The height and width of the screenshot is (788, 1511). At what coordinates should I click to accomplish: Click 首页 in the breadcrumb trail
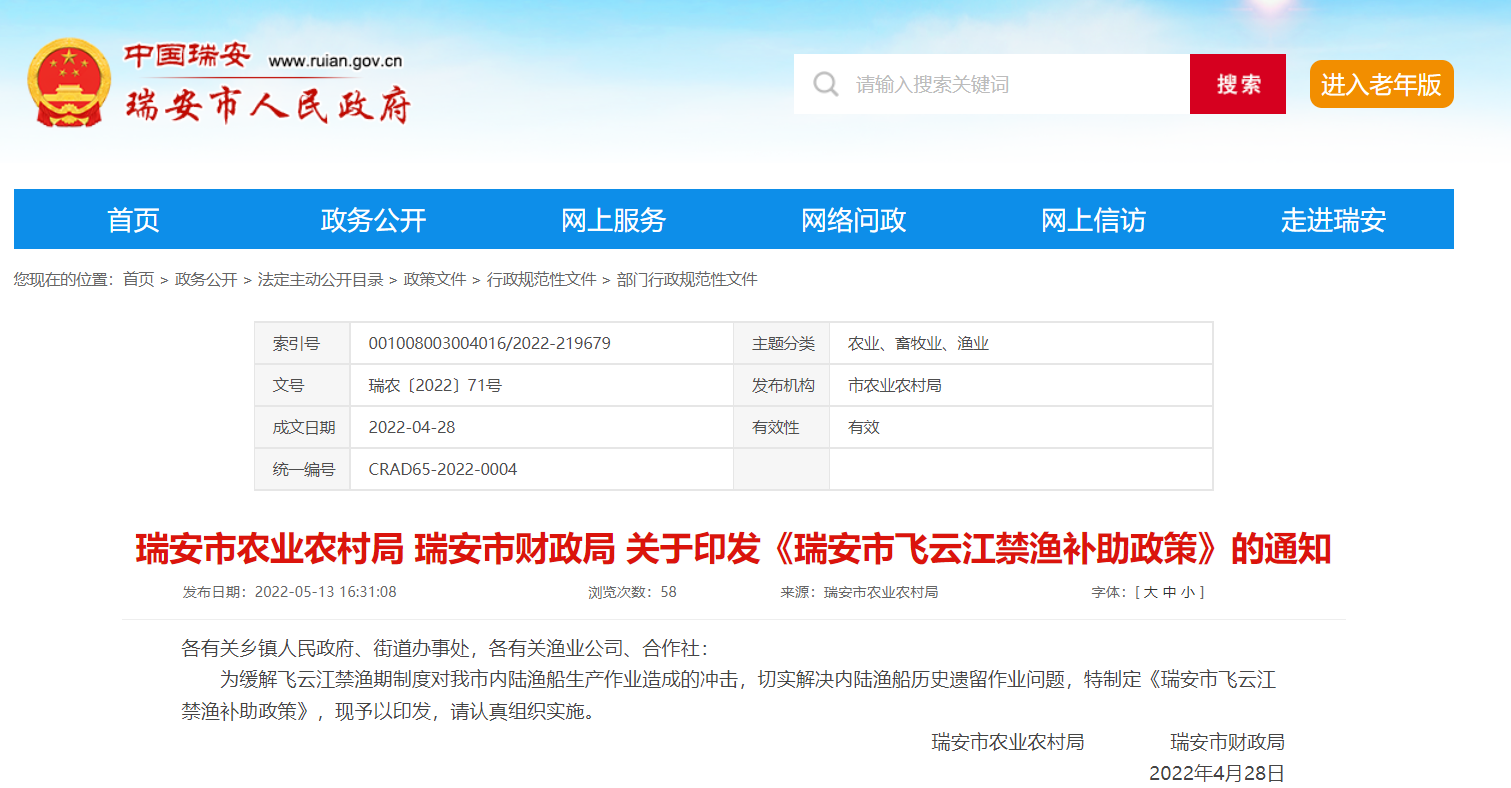pyautogui.click(x=138, y=280)
